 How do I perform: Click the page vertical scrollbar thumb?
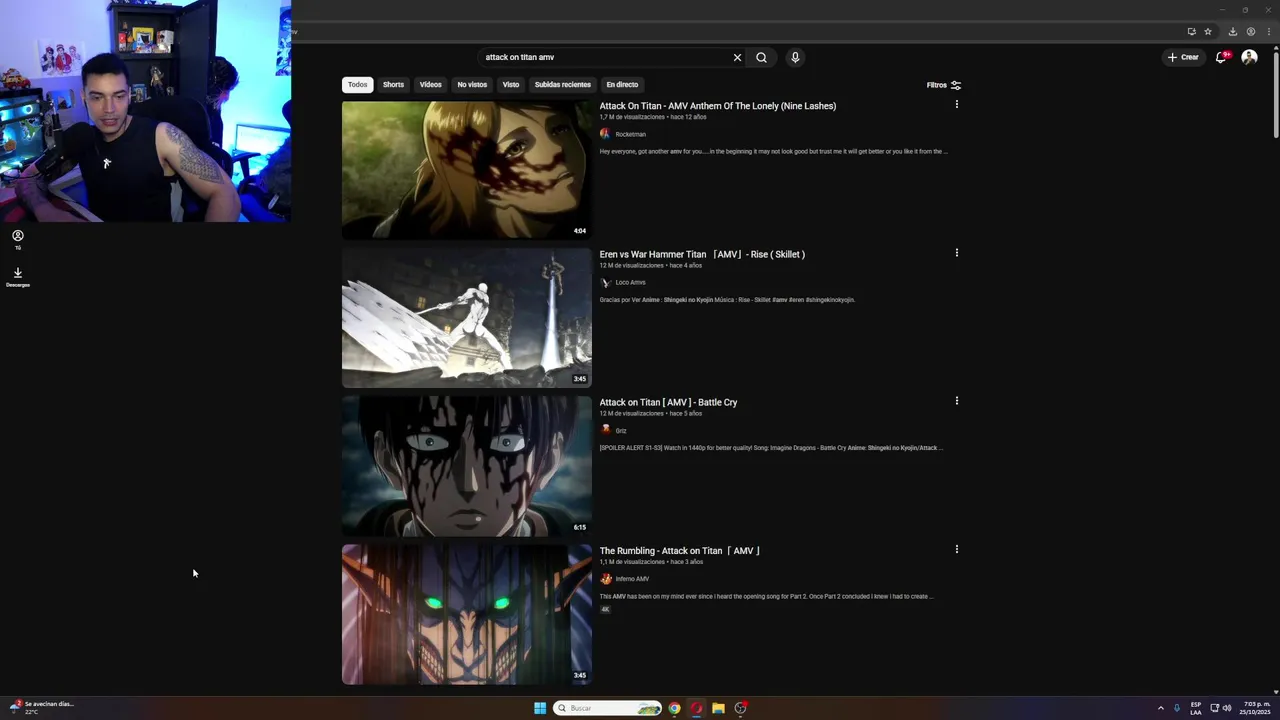[x=1275, y=95]
